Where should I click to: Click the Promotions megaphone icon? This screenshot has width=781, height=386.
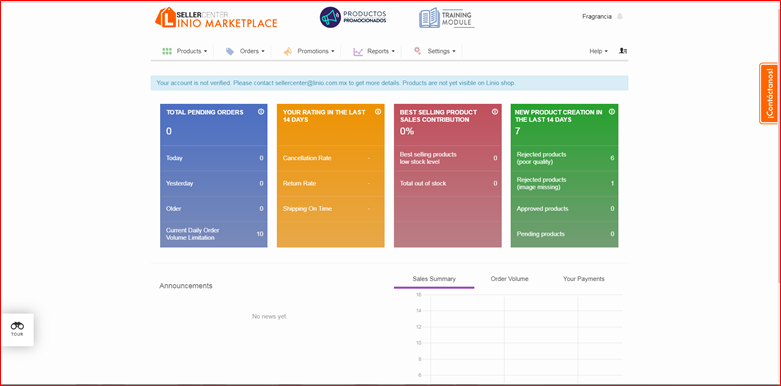click(x=287, y=51)
